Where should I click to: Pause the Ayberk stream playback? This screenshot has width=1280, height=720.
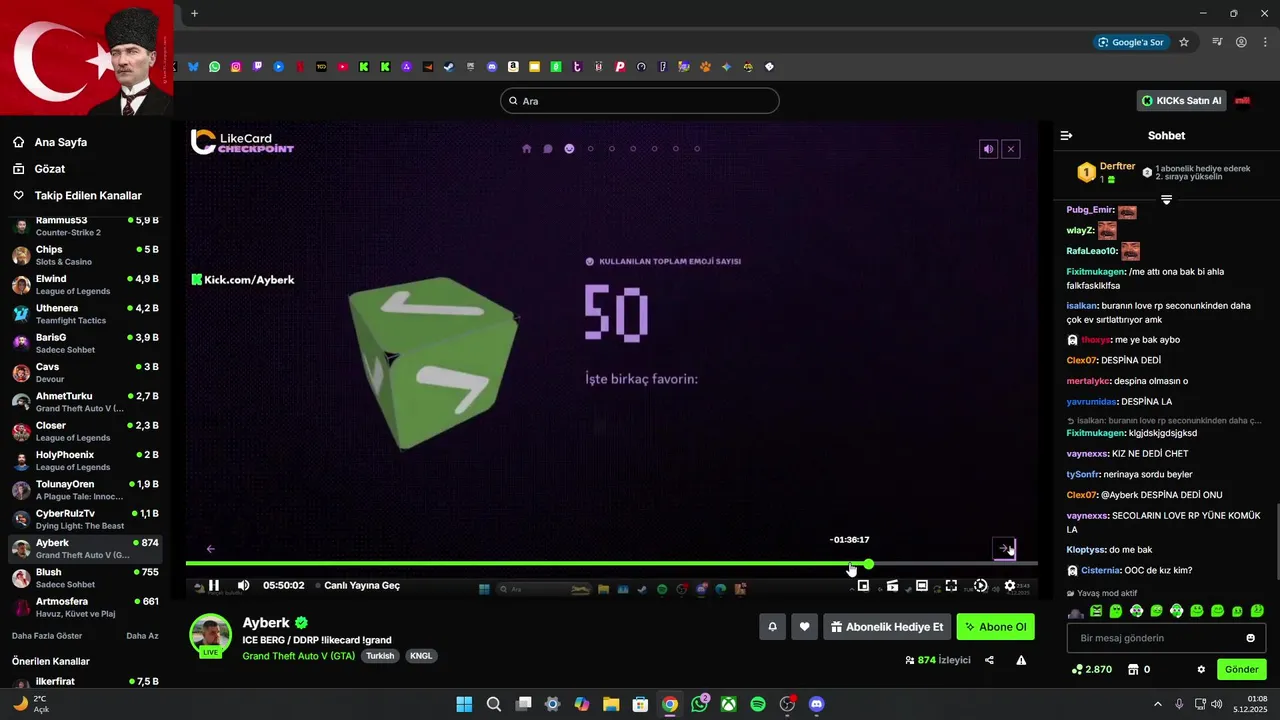(x=214, y=585)
